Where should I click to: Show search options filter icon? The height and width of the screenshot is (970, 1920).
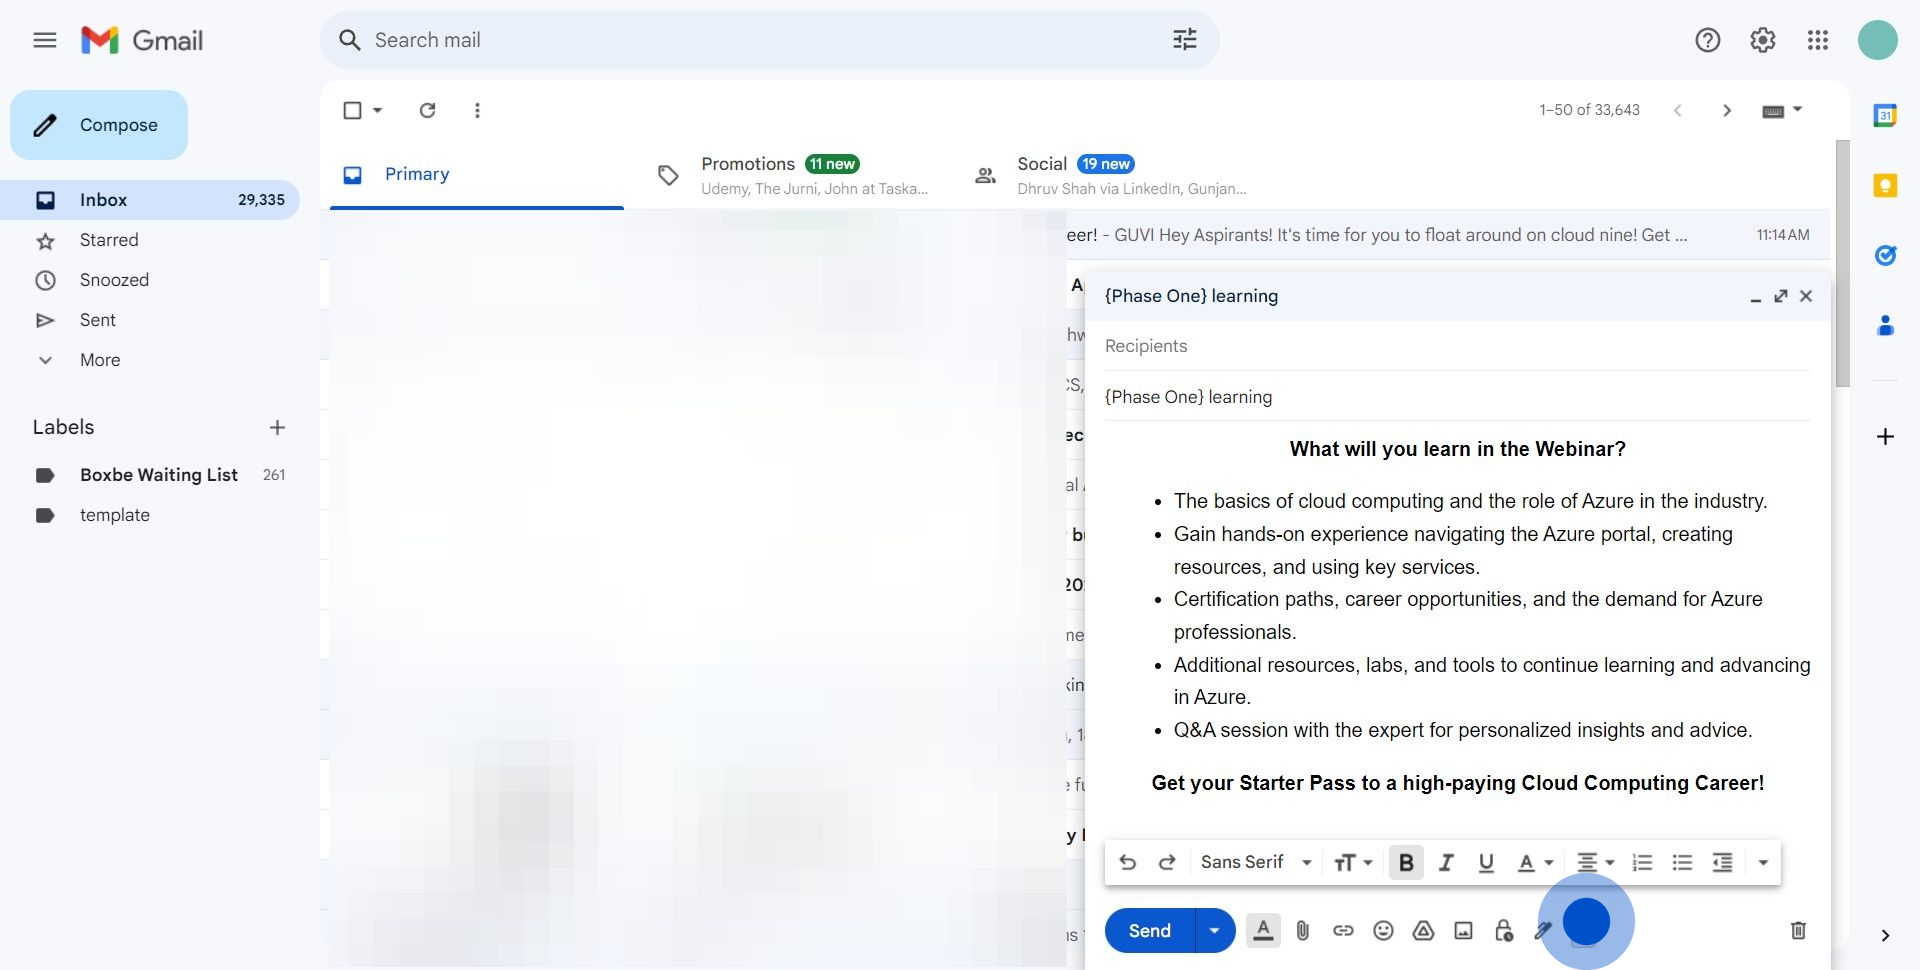coord(1184,40)
